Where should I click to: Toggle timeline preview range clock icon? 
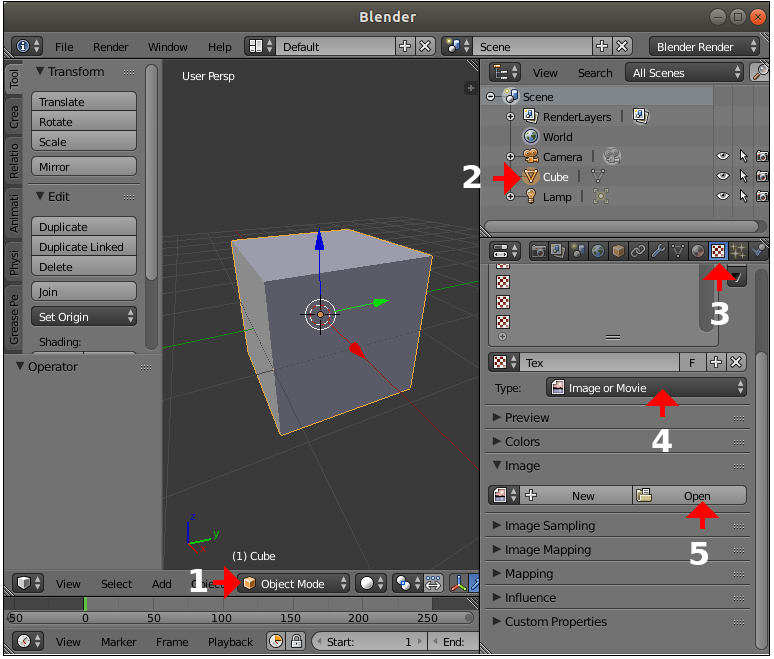click(276, 641)
